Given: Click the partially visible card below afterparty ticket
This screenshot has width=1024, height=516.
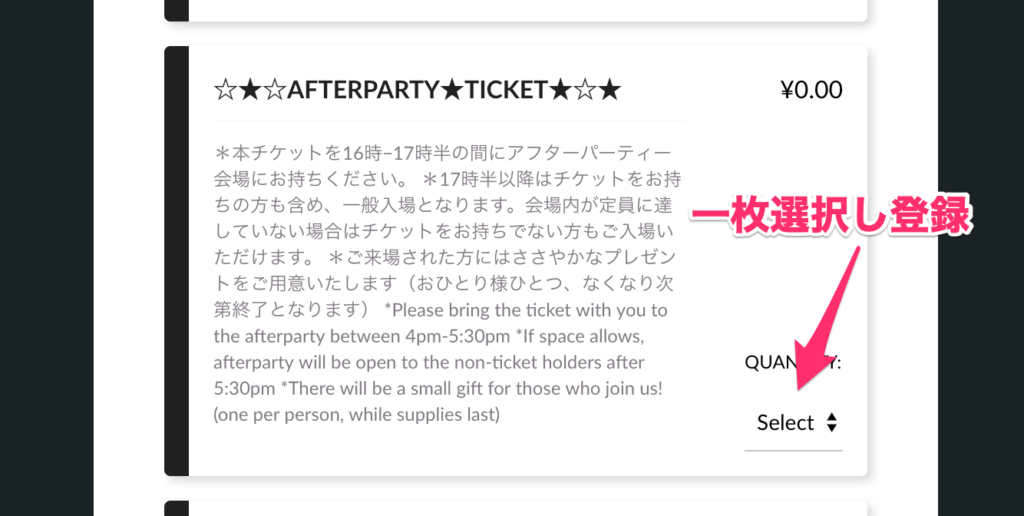Looking at the screenshot, I should [515, 508].
